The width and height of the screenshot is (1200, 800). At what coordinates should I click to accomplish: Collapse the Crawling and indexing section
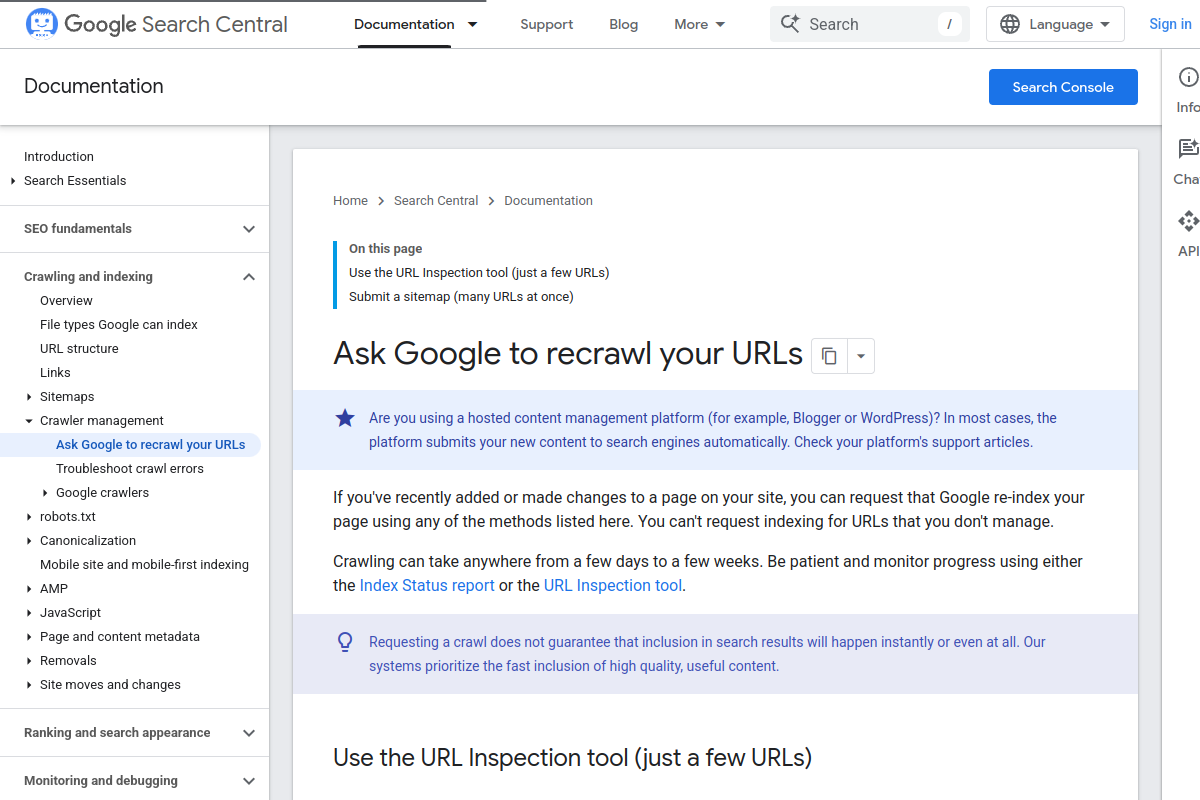tap(249, 277)
